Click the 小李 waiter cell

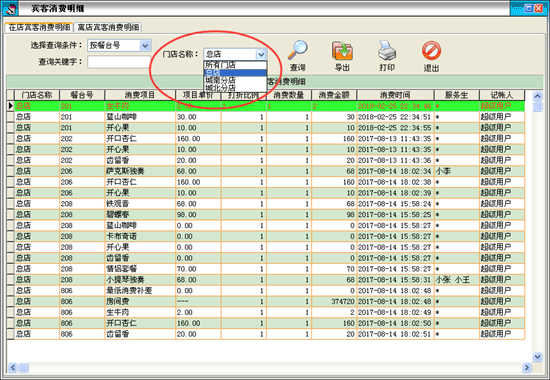point(456,171)
